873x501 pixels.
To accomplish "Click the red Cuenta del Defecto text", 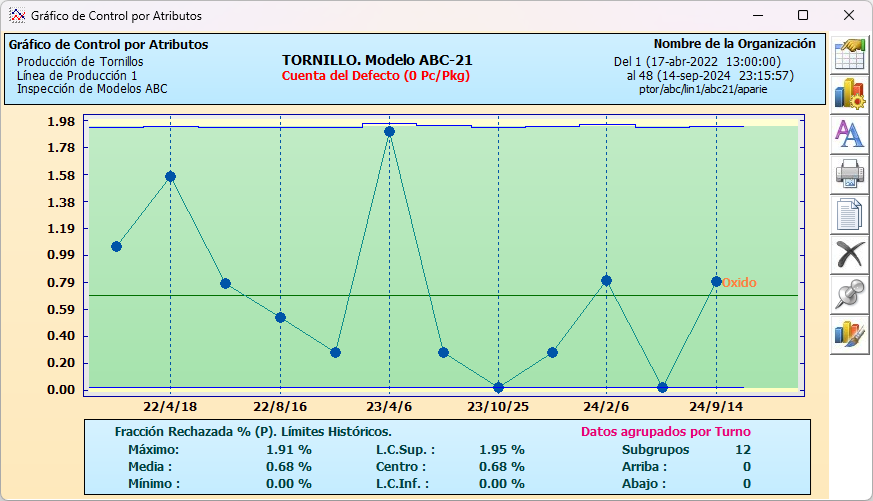I will (x=376, y=76).
